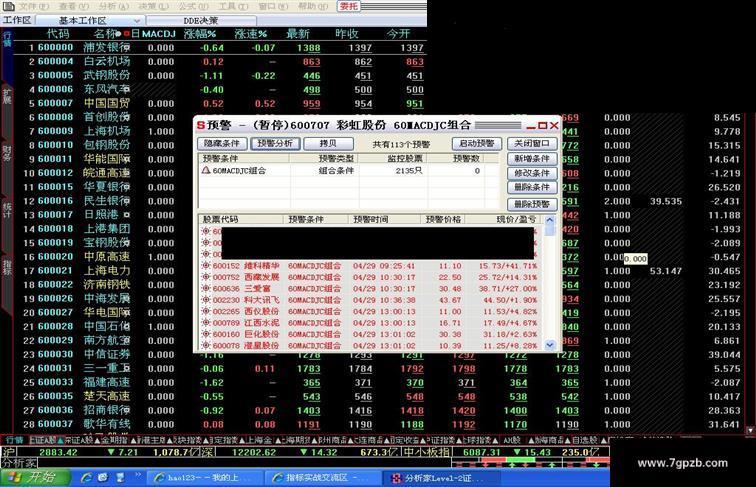
Task: Click the 隐藏条件 button in alert window
Action: pyautogui.click(x=222, y=143)
